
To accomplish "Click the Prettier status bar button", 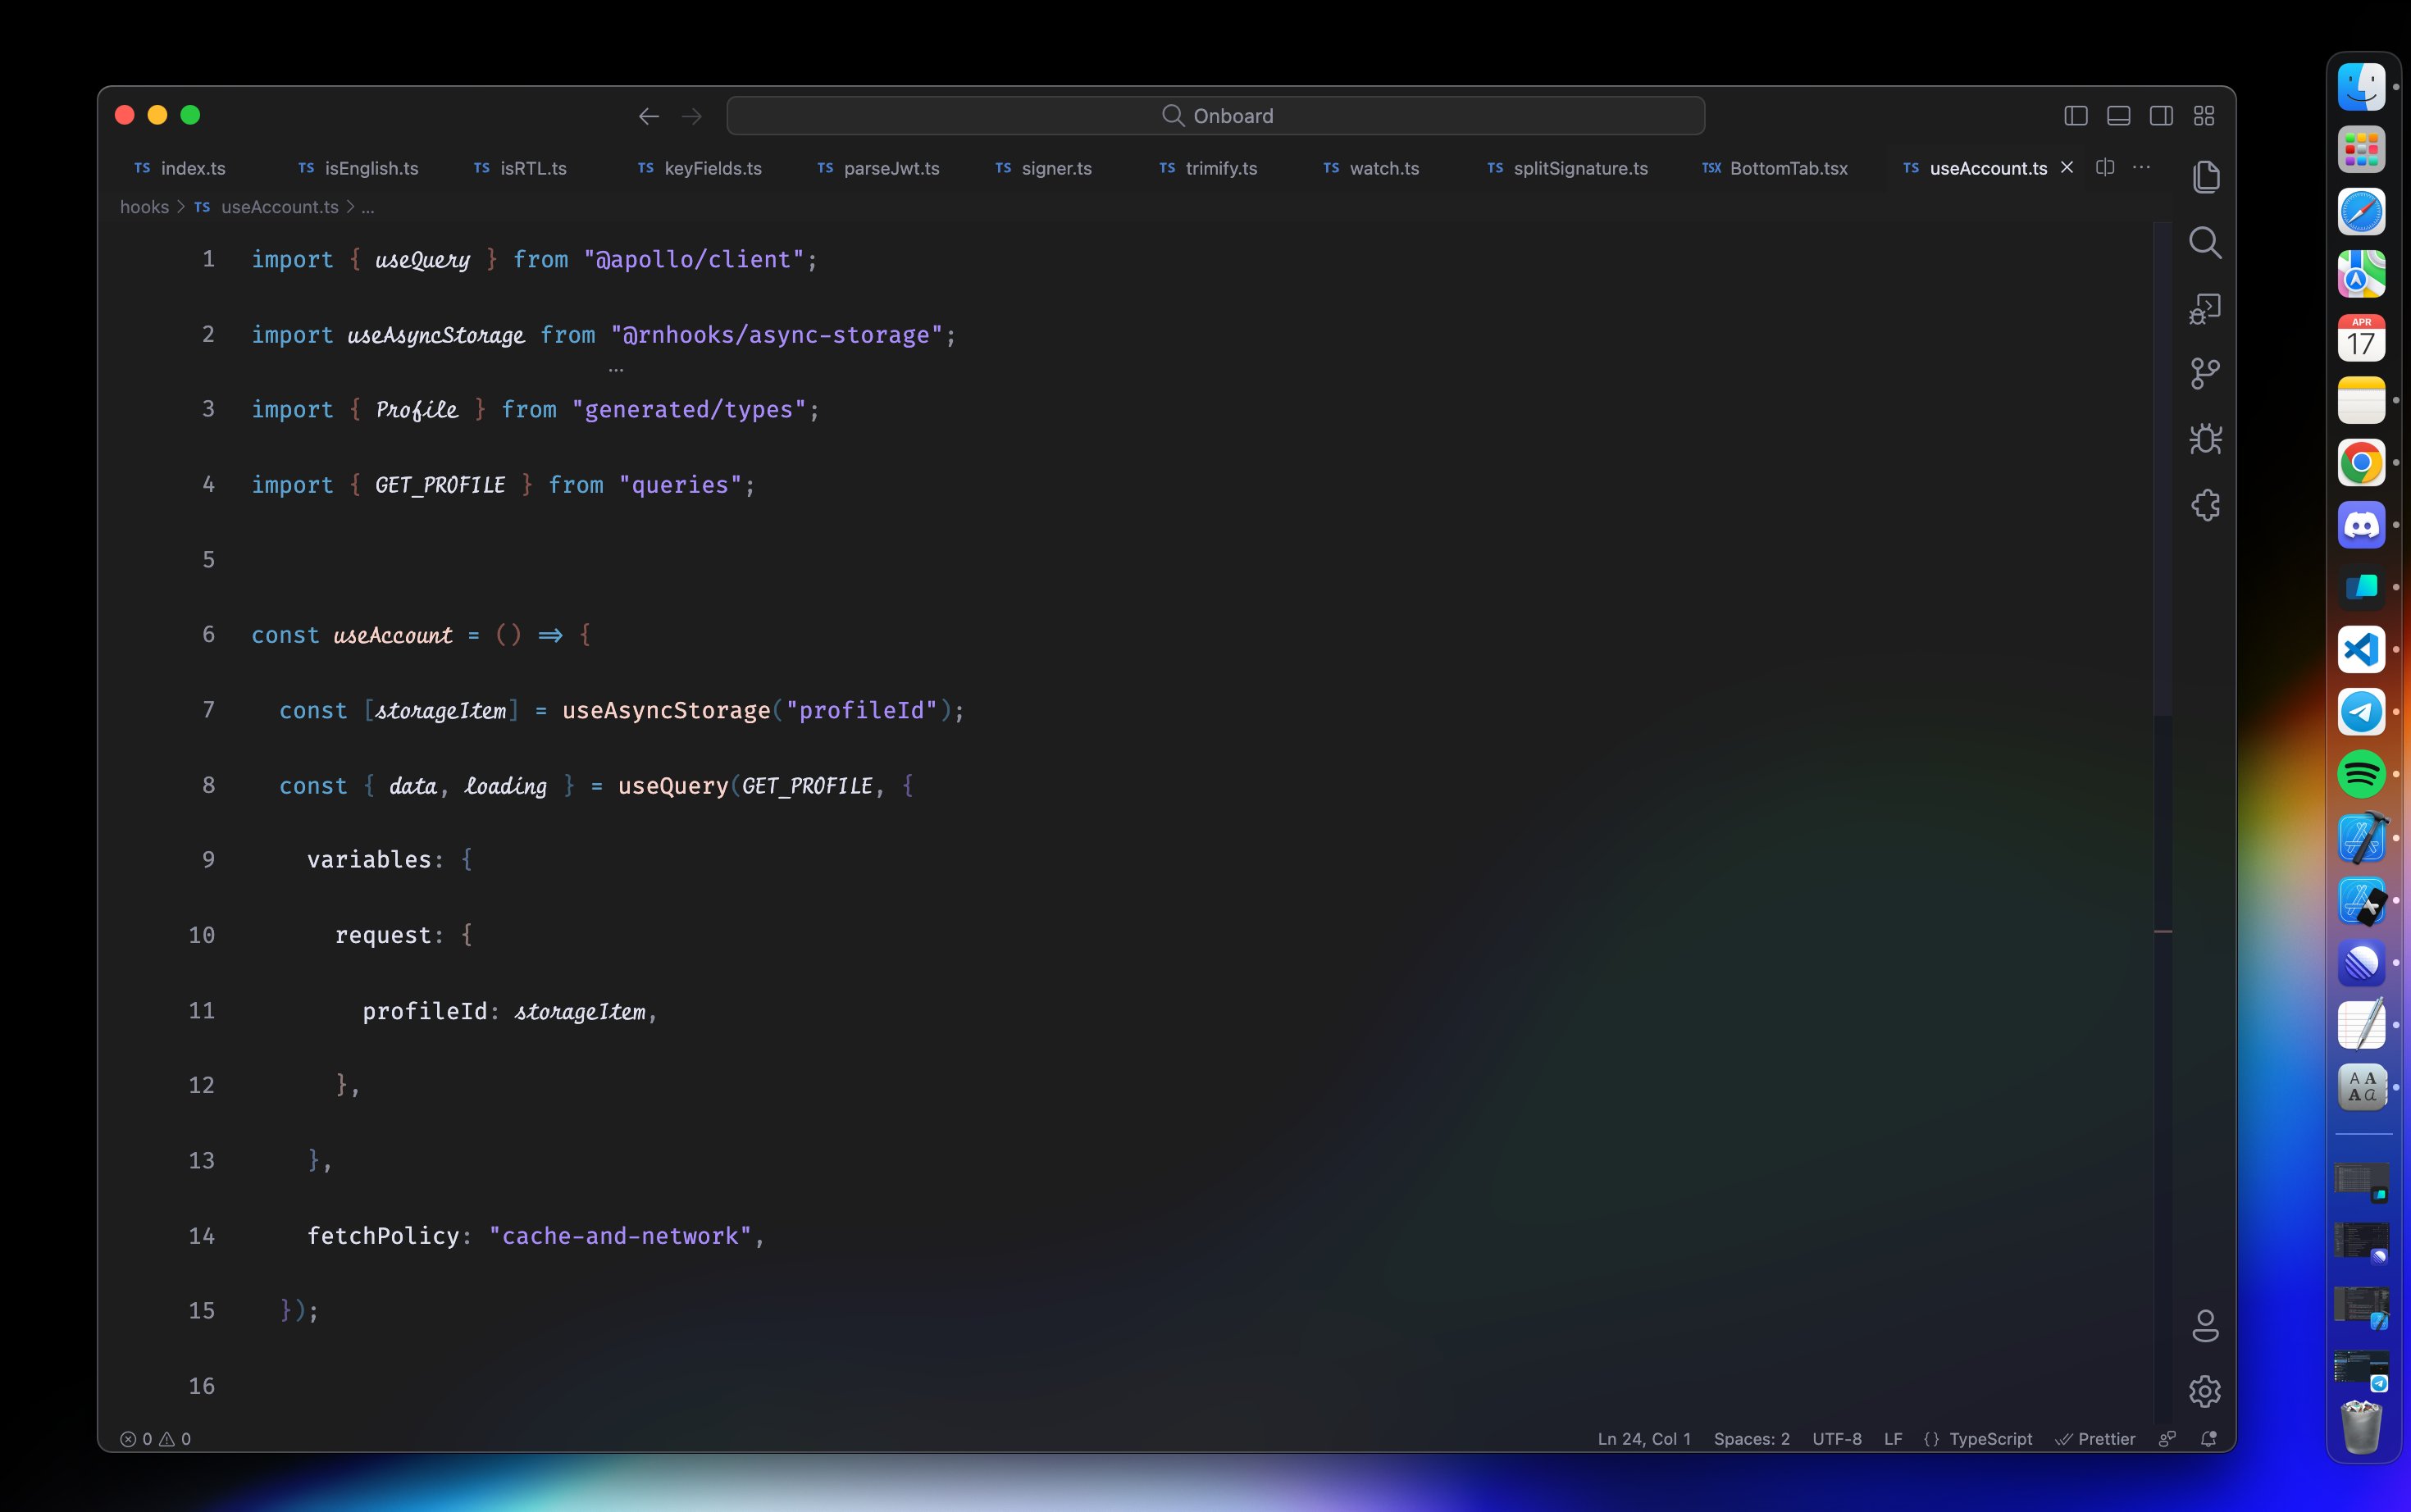I will coord(2095,1439).
